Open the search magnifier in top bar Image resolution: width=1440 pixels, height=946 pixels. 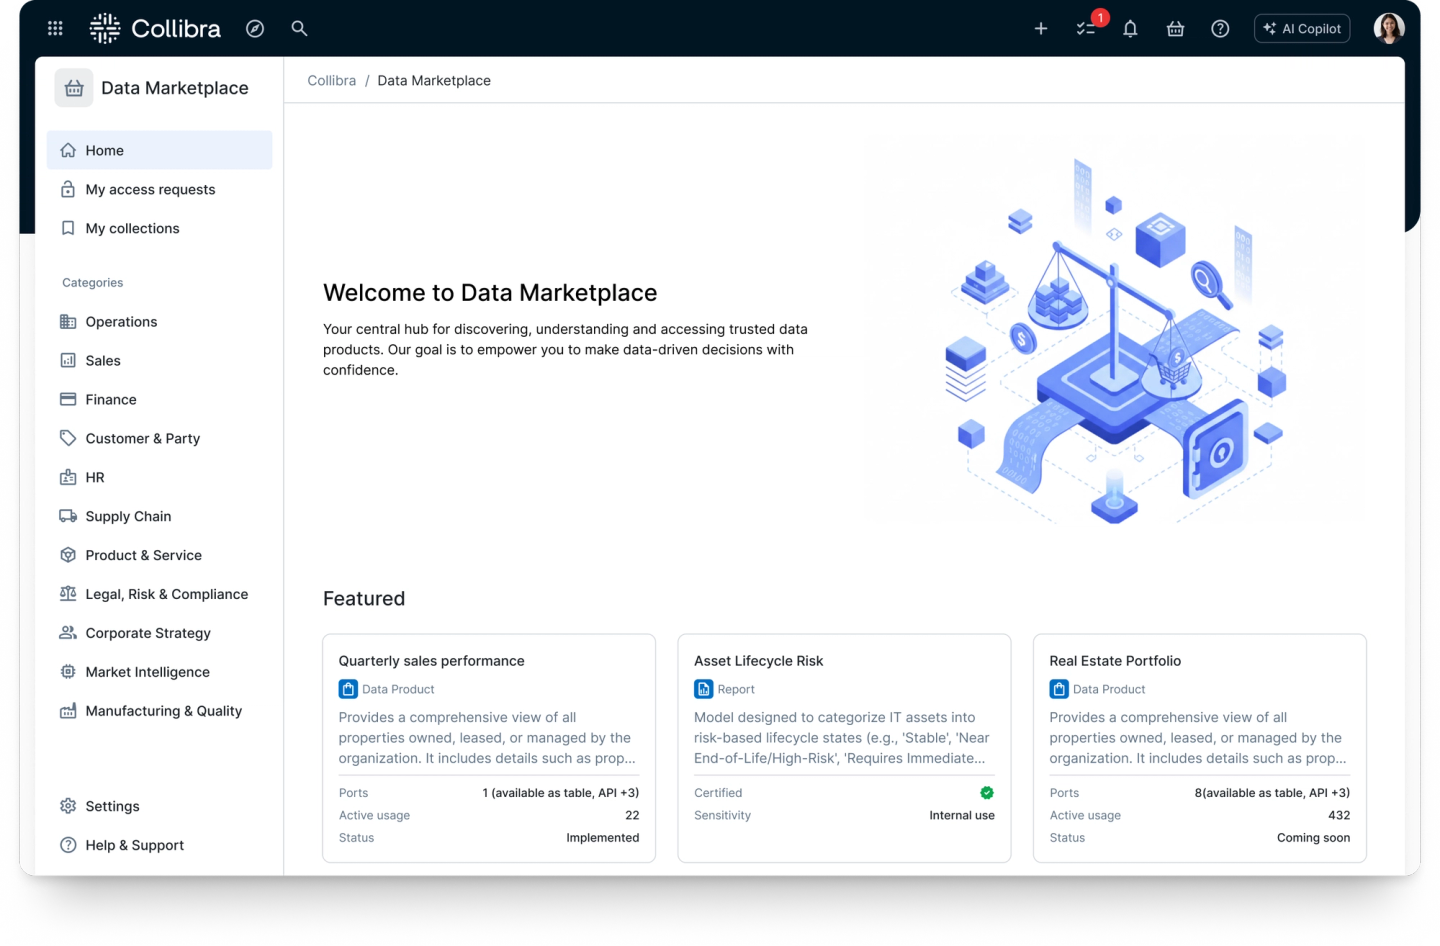click(x=299, y=29)
